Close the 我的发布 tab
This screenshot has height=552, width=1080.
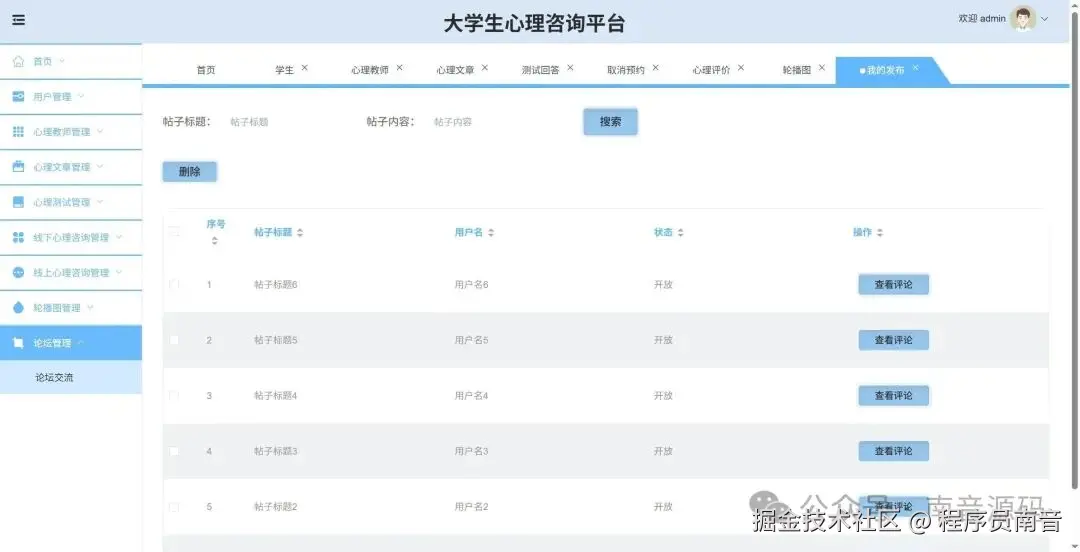pyautogui.click(x=915, y=68)
